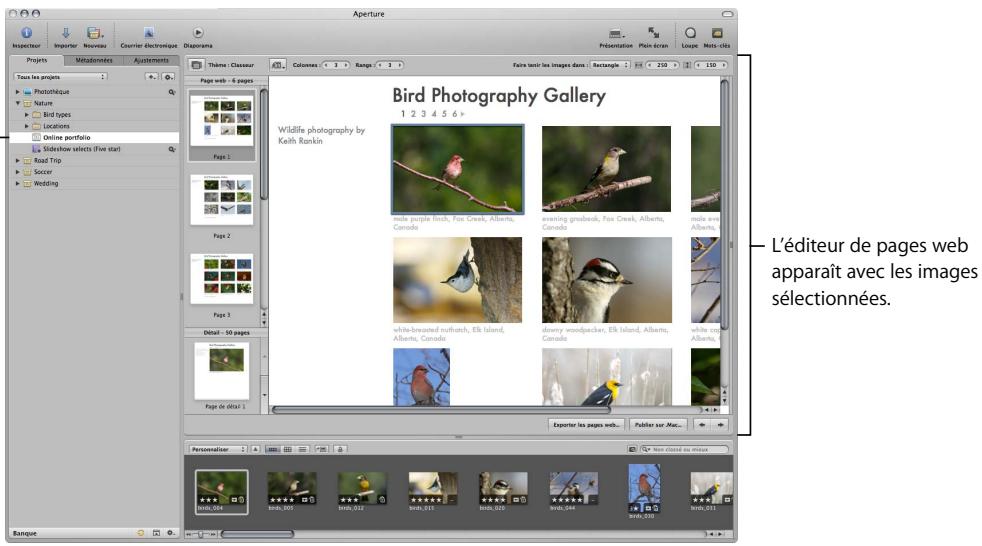The height and width of the screenshot is (546, 982).
Task: Click the browser filmstrip horizontal scrollbar
Action: click(x=257, y=534)
